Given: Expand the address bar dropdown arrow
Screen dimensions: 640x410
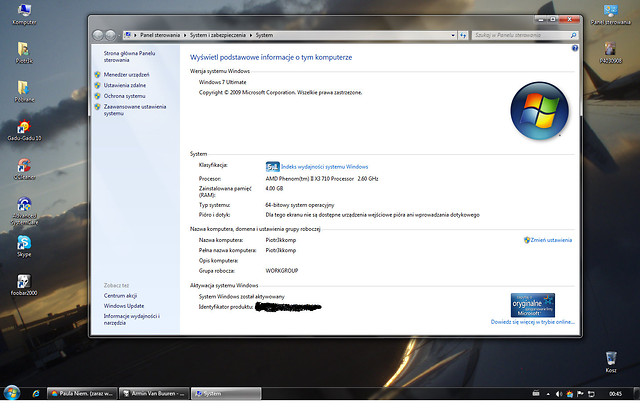Looking at the screenshot, I should [x=453, y=35].
